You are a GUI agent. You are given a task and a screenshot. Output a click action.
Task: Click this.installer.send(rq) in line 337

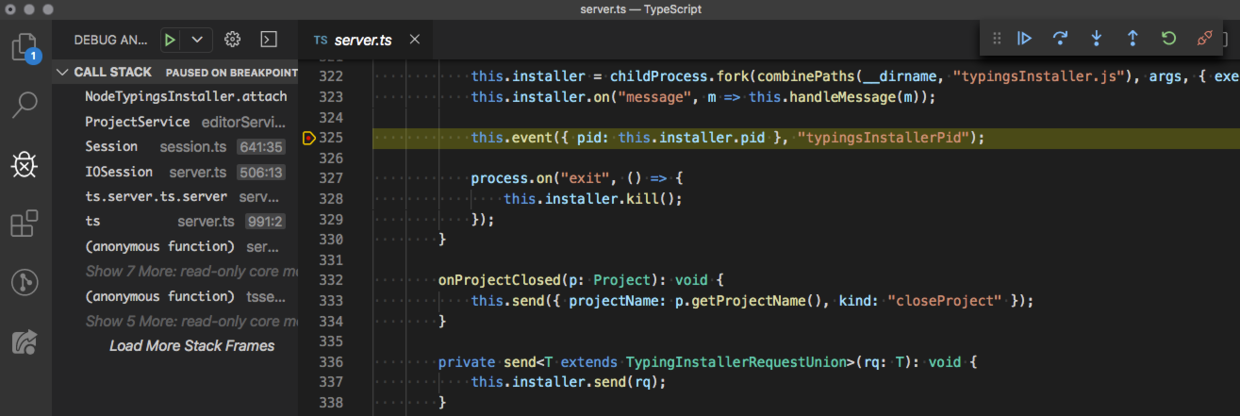coord(568,381)
